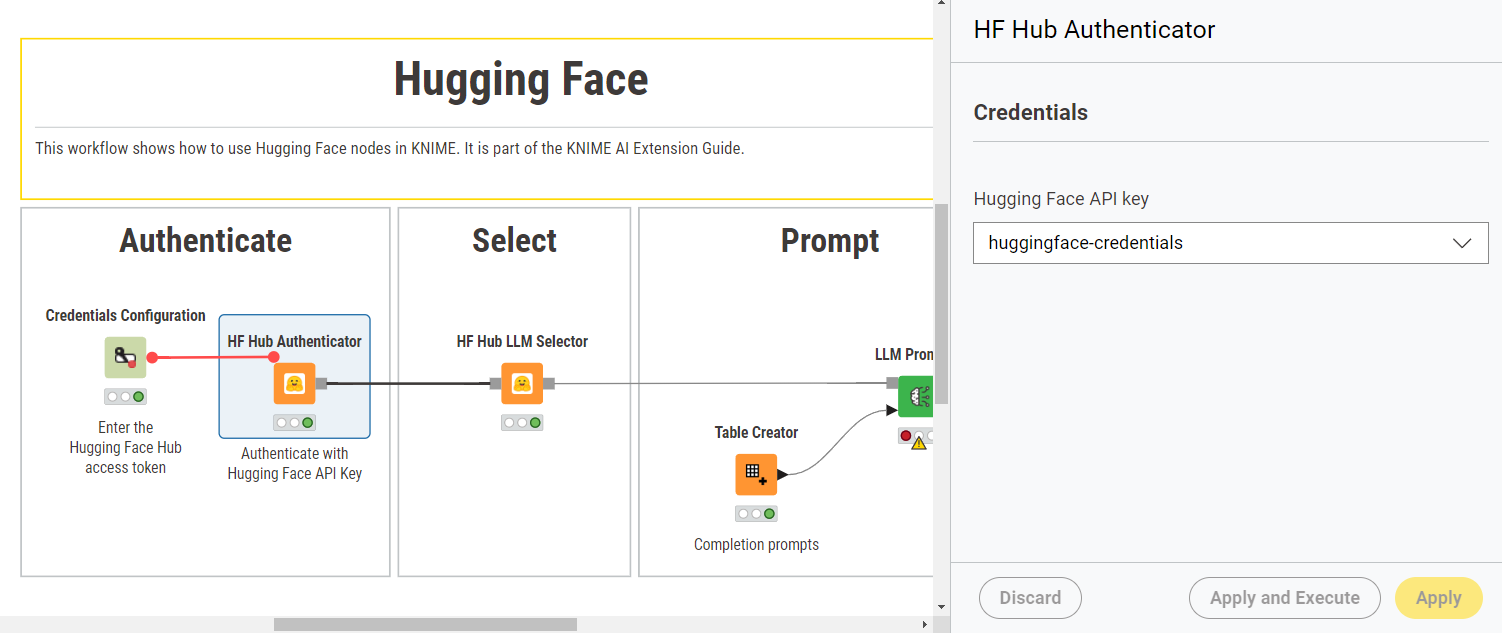Click the 'Hugging Face API key' field label
Image resolution: width=1502 pixels, height=633 pixels.
[x=1061, y=199]
